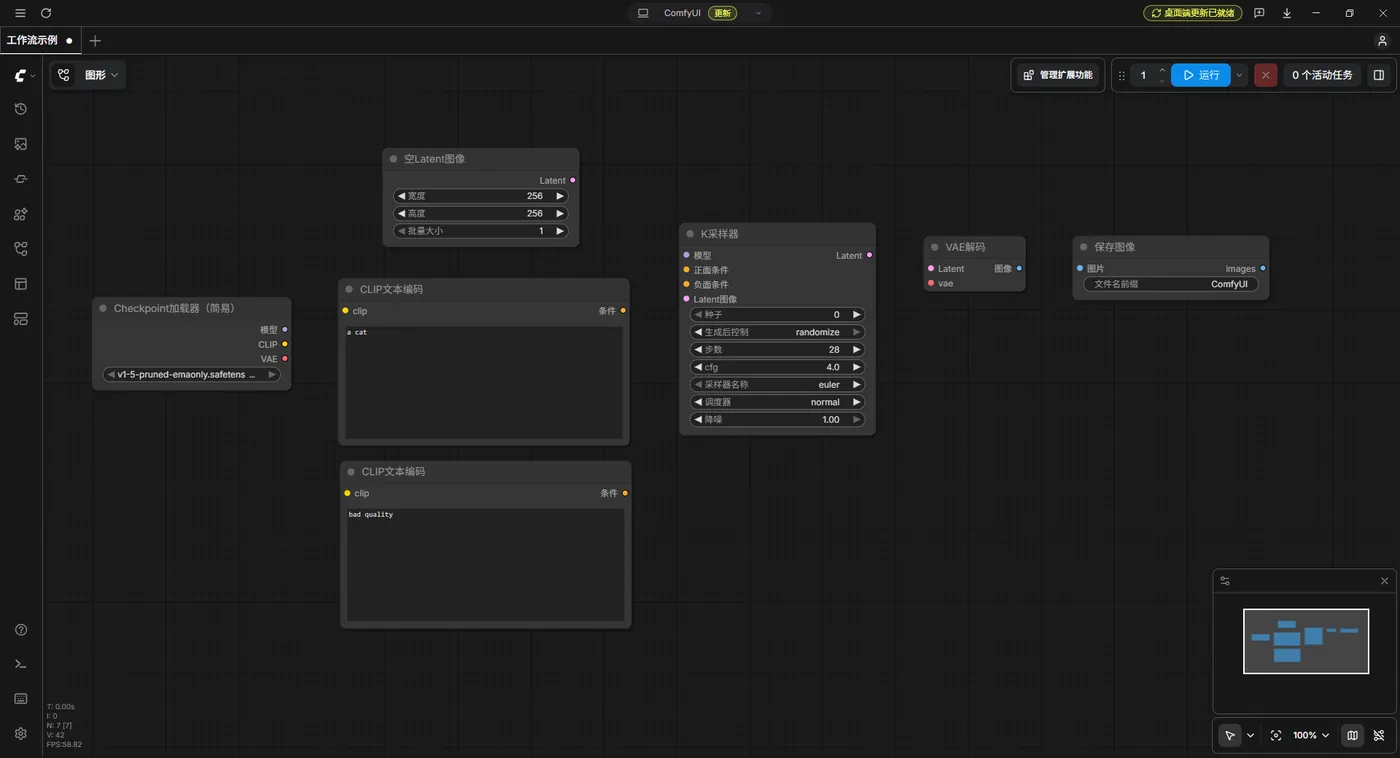1400x758 pixels.
Task: Click the 更新 badge in title bar
Action: click(x=721, y=13)
